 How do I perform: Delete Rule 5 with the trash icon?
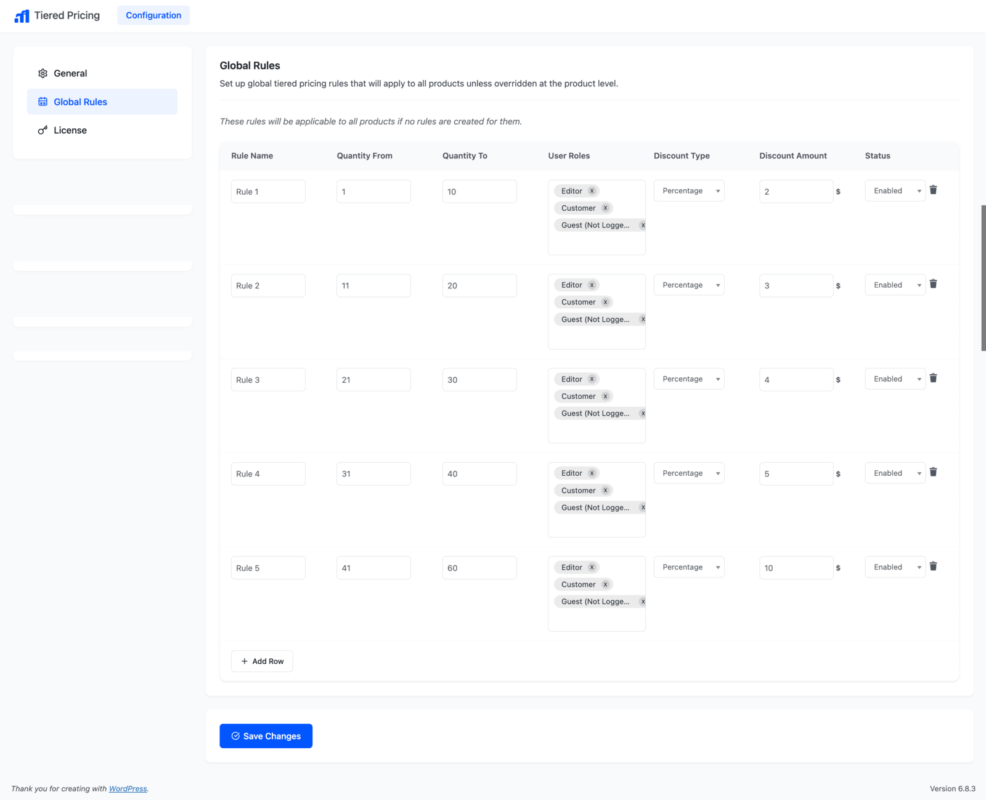(933, 565)
